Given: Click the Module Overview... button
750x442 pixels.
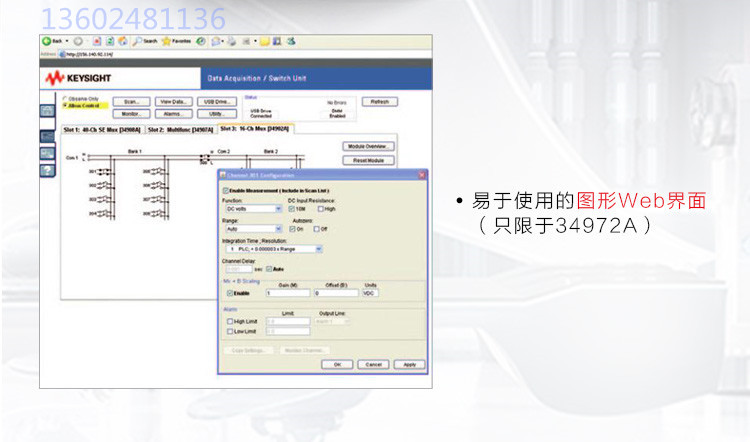Looking at the screenshot, I should coord(369,146).
